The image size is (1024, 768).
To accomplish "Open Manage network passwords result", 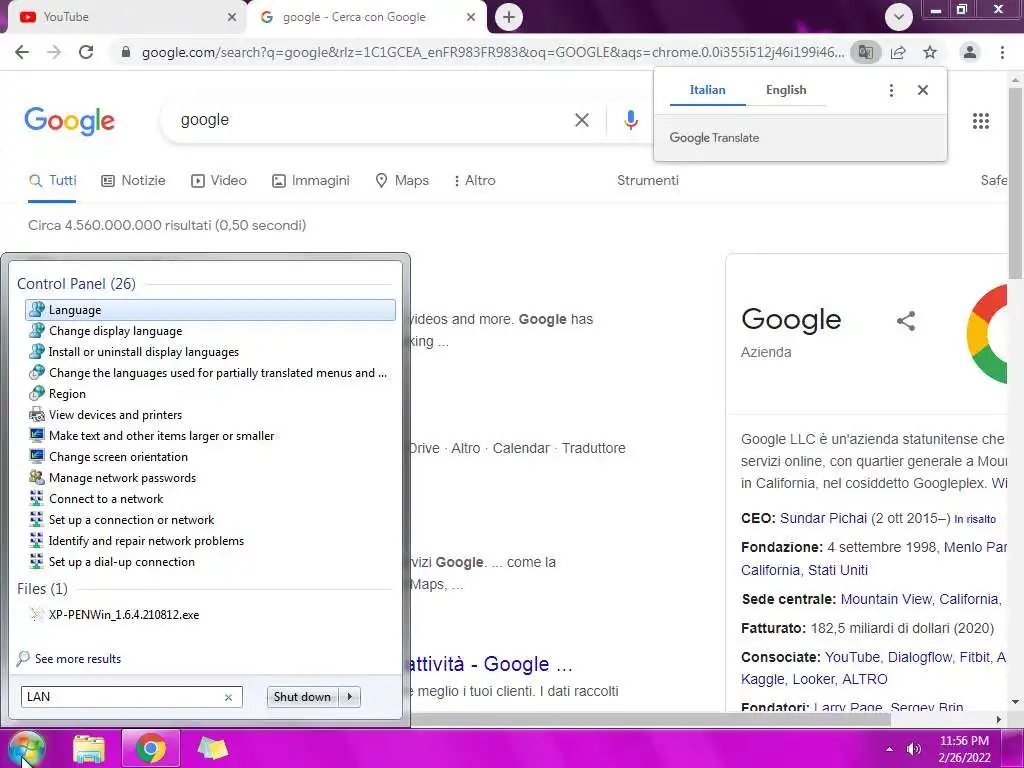I will pos(210,478).
